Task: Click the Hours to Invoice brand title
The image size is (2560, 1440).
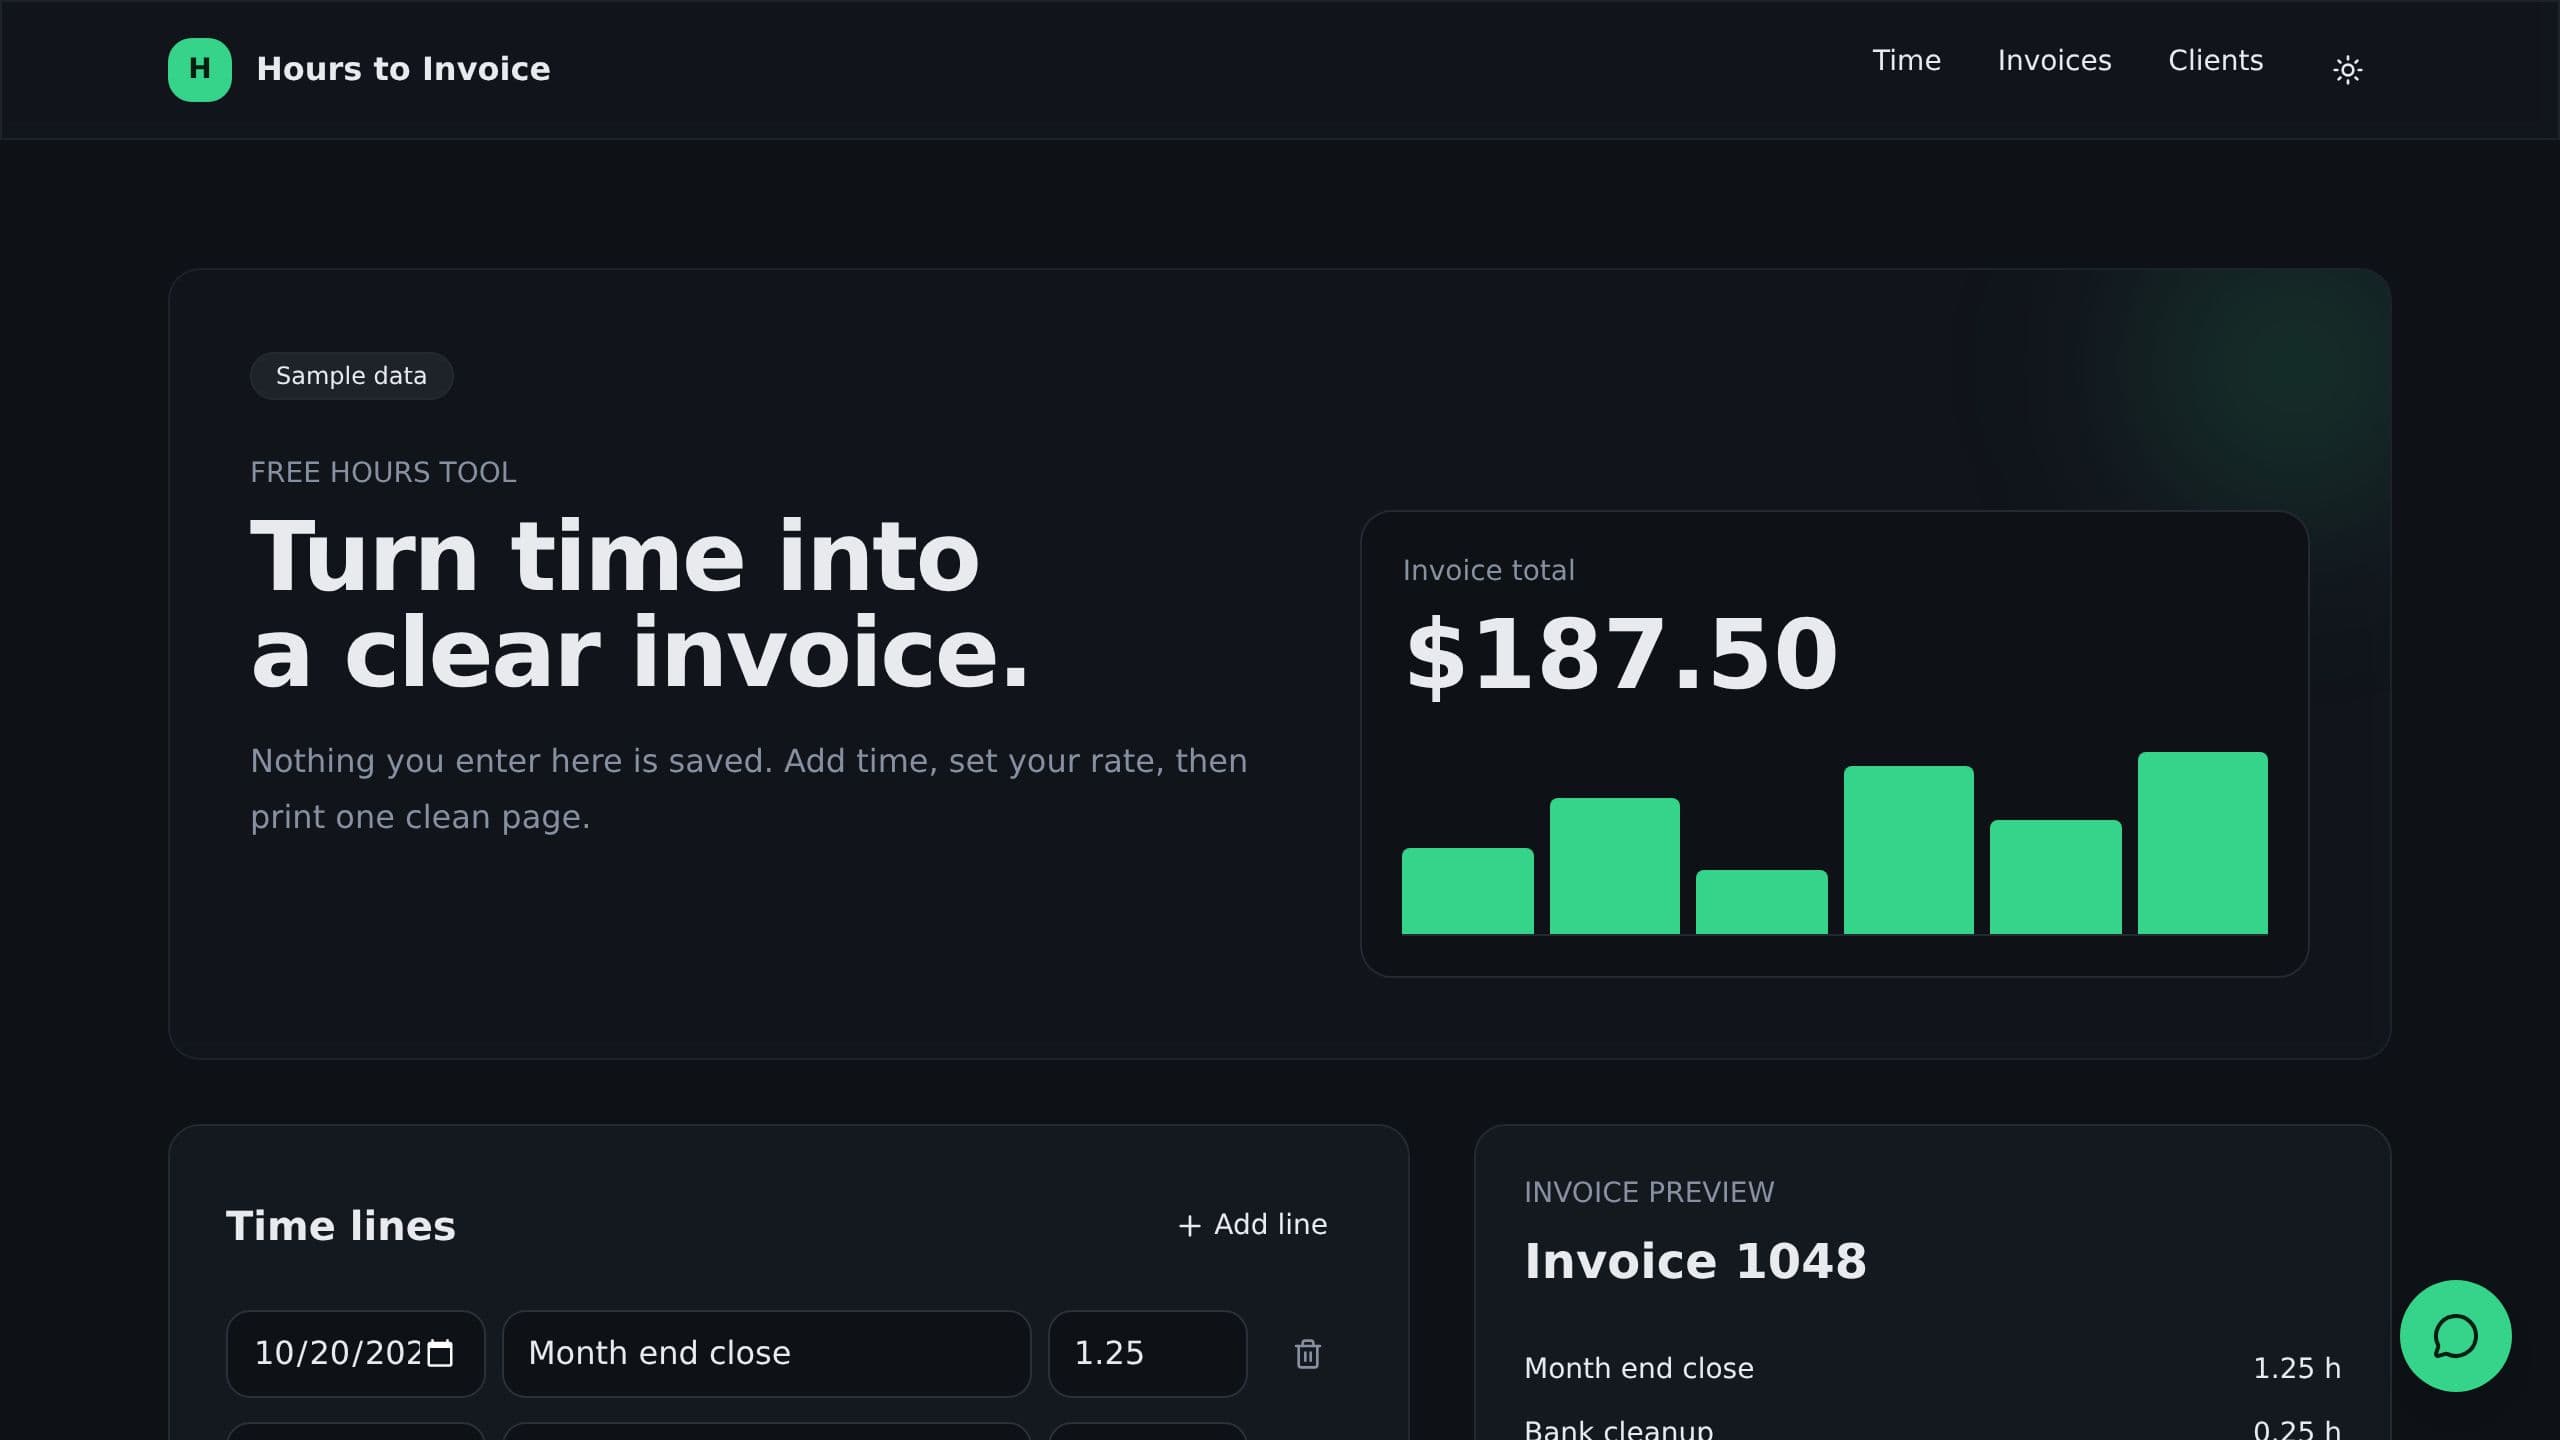Action: 403,69
